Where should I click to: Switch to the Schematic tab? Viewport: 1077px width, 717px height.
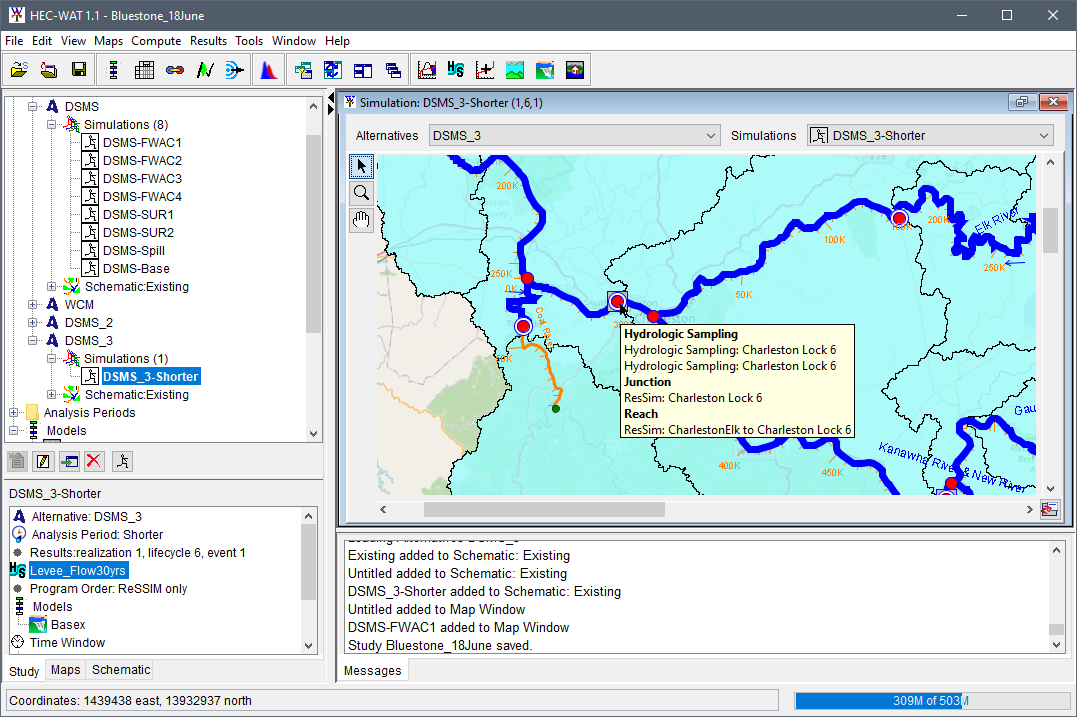pos(119,670)
